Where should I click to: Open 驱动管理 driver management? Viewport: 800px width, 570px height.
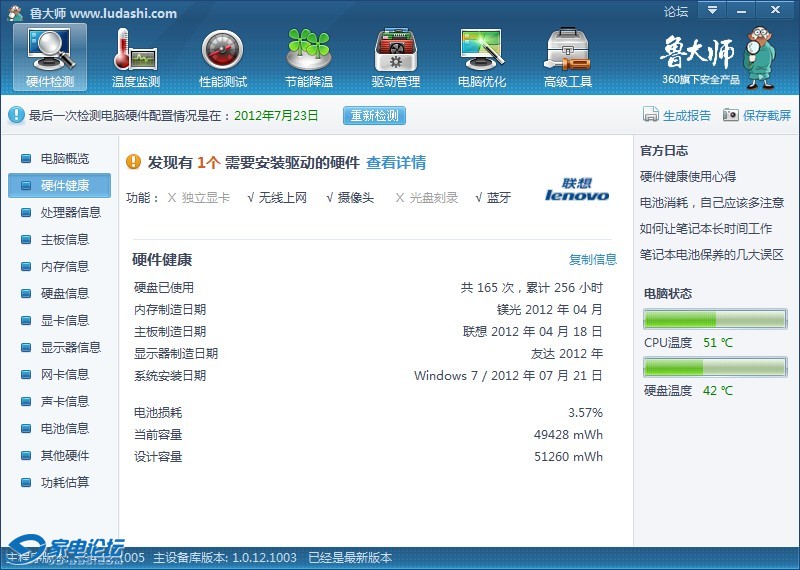click(x=395, y=57)
